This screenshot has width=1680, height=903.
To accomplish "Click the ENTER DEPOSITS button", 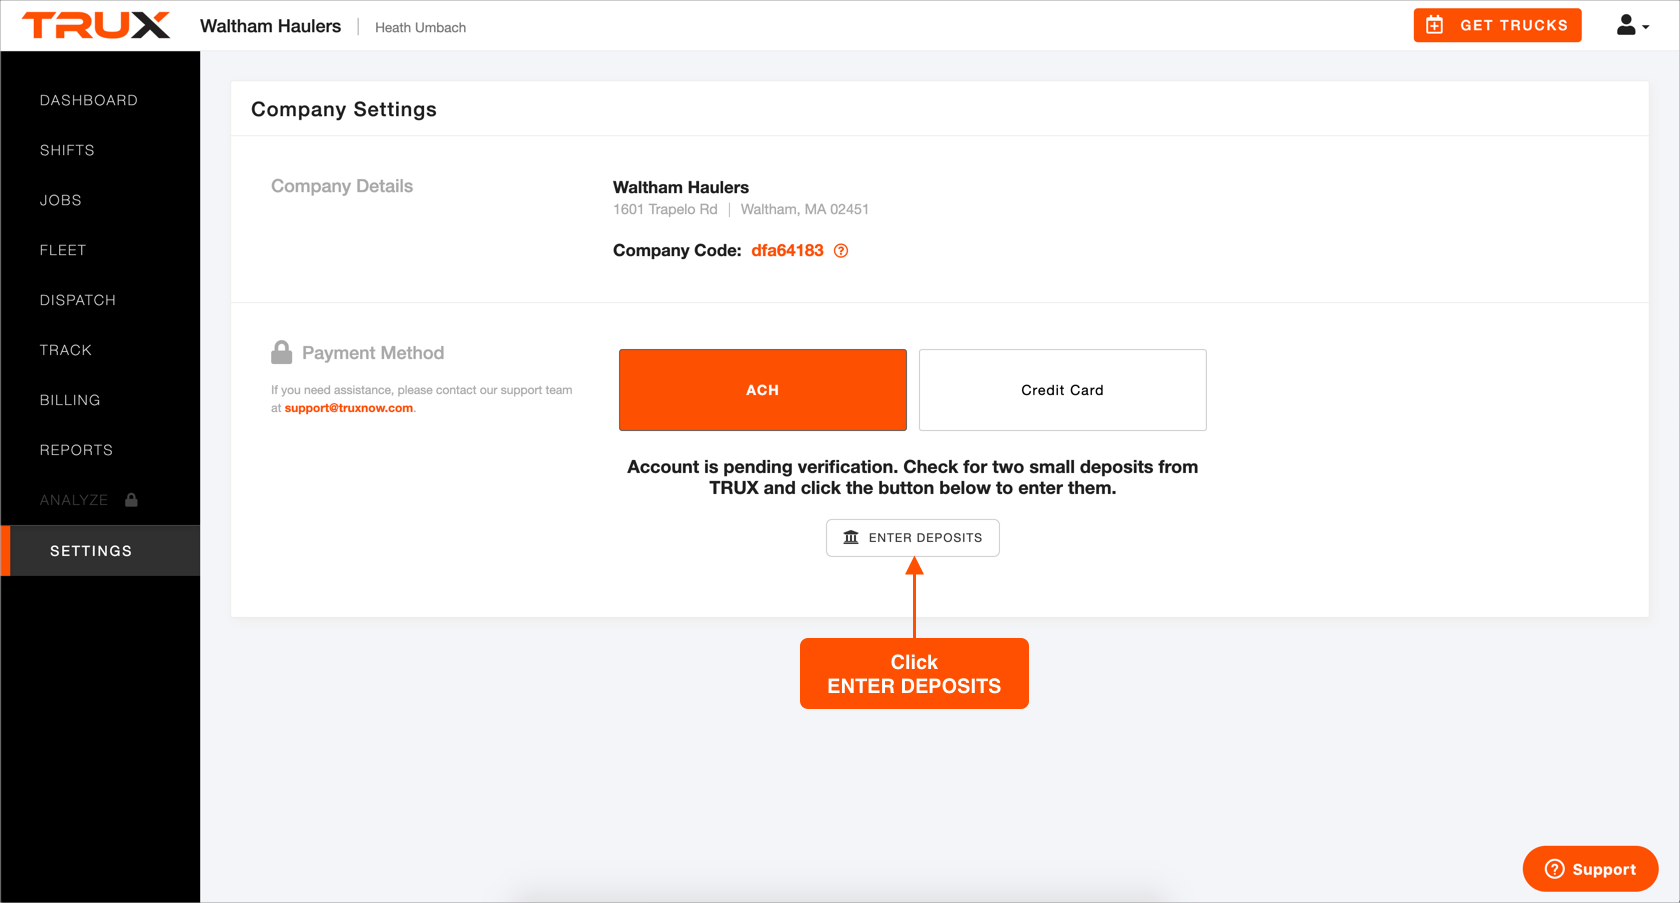I will tap(913, 538).
